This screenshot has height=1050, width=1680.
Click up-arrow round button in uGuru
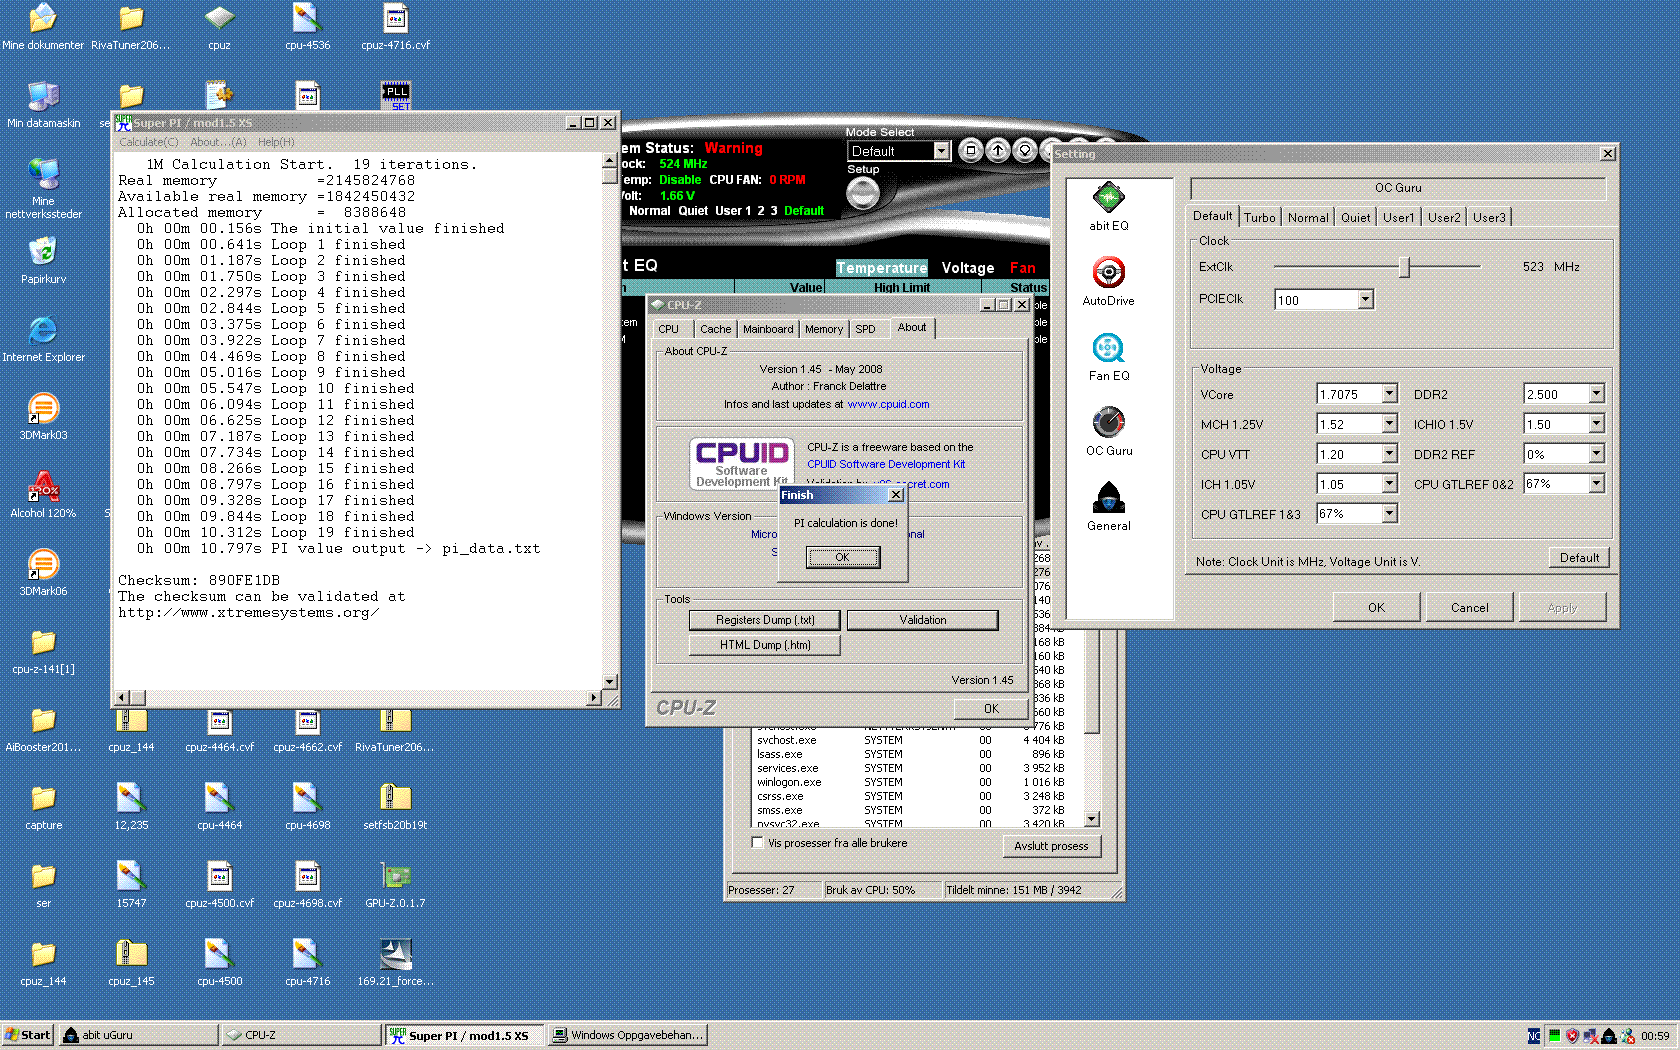point(997,150)
